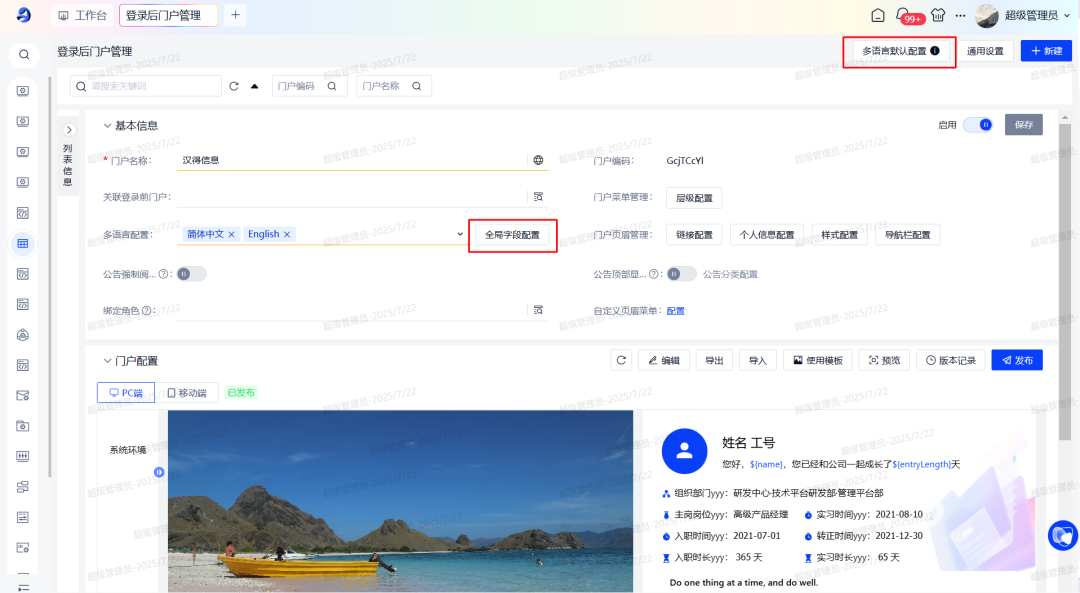The height and width of the screenshot is (593, 1080).
Task: Click the refresh icon next to search box
Action: coord(234,86)
